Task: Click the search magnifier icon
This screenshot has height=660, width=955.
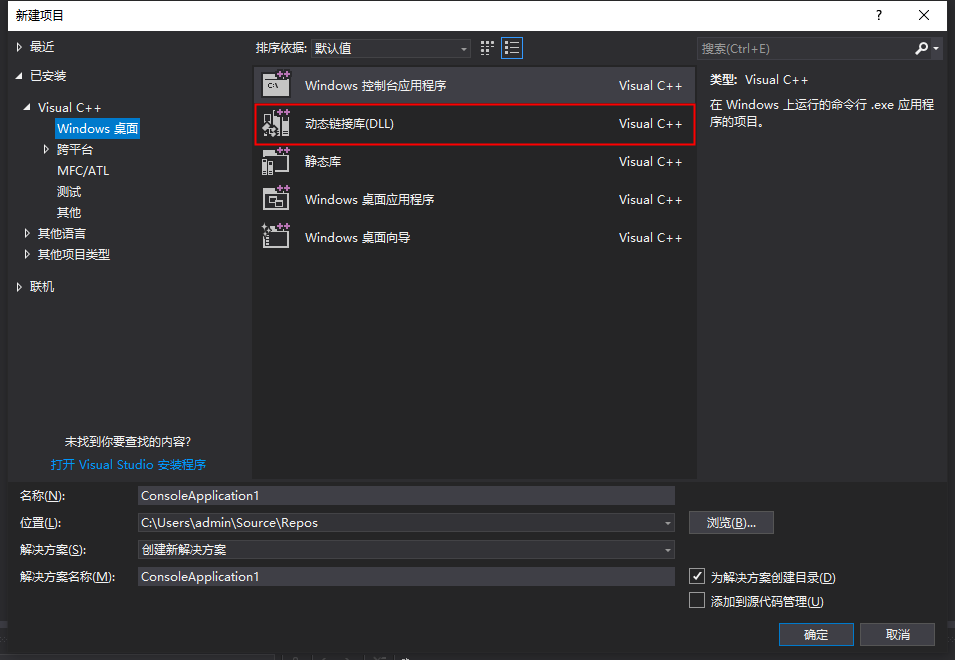Action: [x=922, y=48]
